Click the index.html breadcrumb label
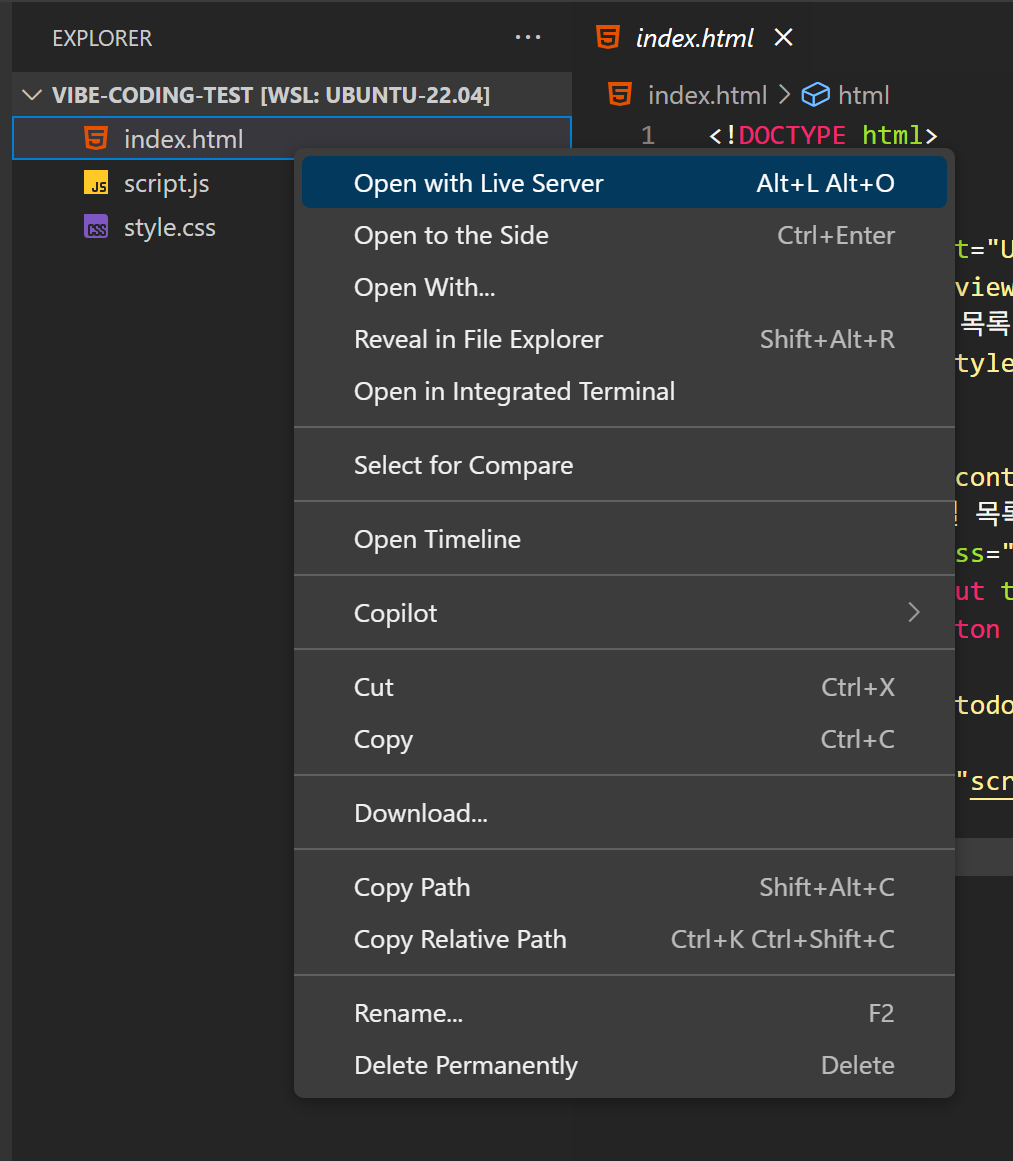The width and height of the screenshot is (1013, 1161). 707,95
